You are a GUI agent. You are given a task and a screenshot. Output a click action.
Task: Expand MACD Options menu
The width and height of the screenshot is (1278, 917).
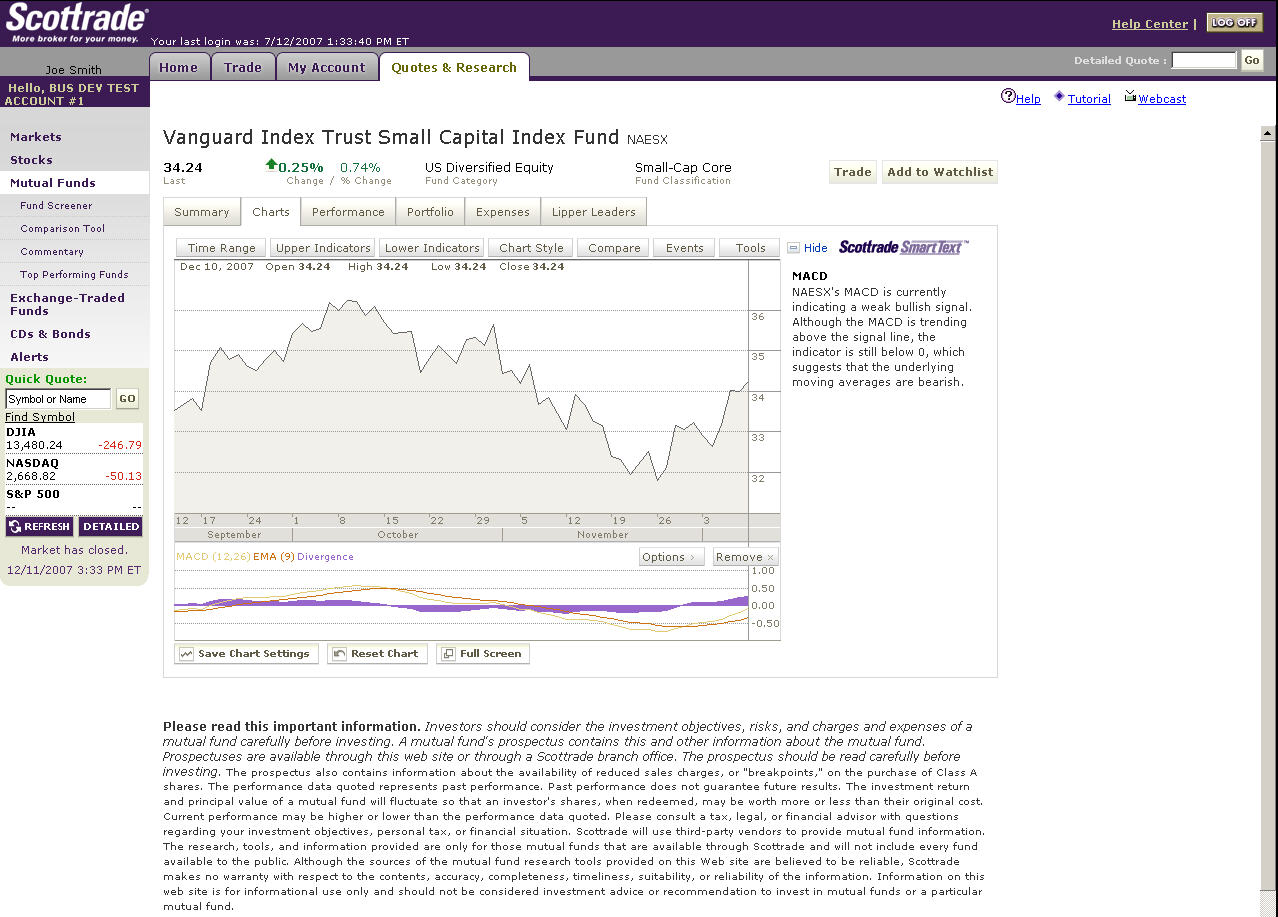(x=671, y=557)
